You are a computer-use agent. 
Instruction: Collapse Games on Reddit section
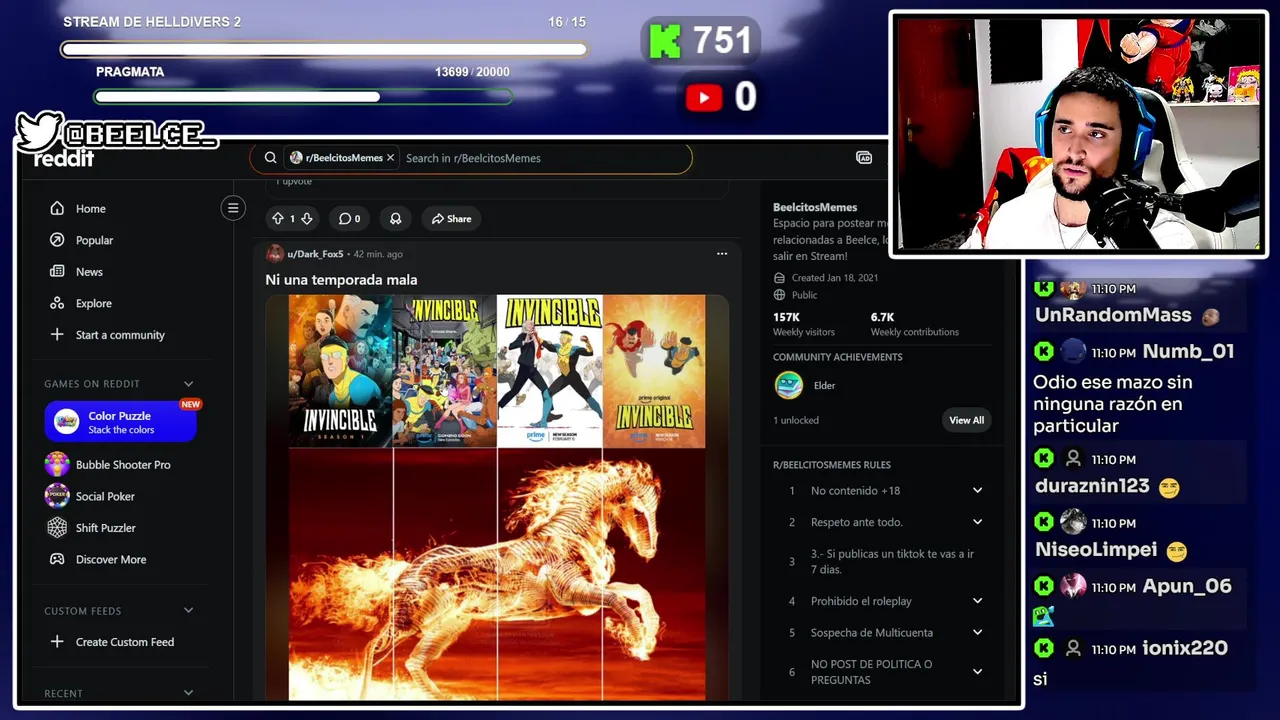(188, 384)
